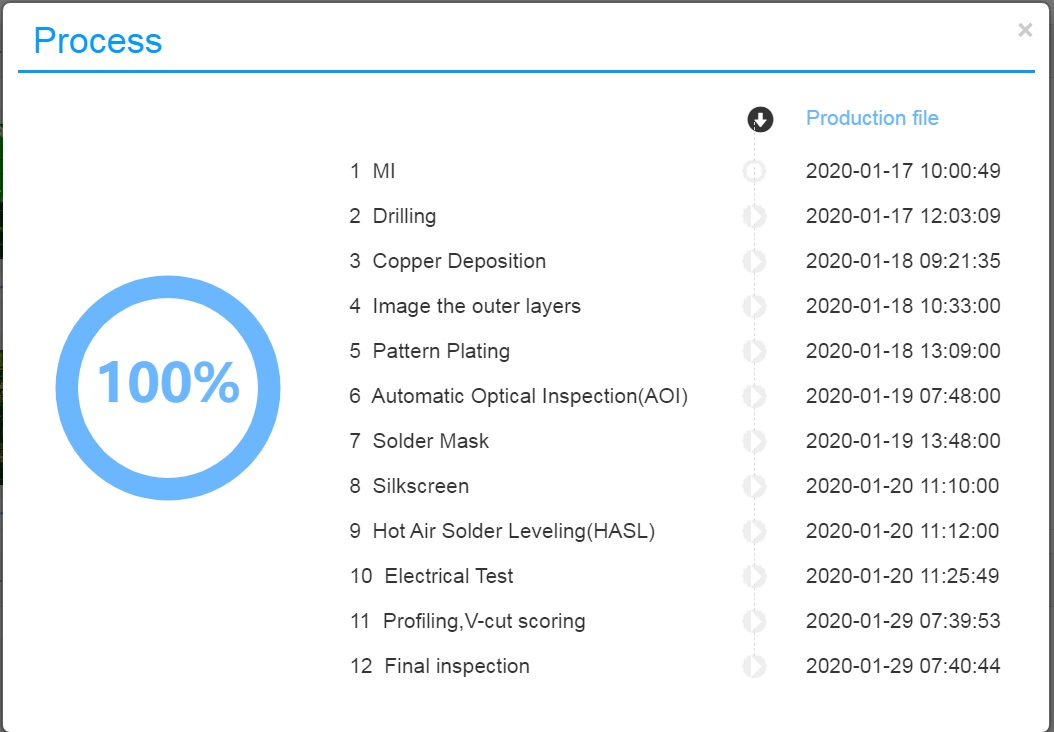Click the Drilling step arrow marker

(754, 216)
